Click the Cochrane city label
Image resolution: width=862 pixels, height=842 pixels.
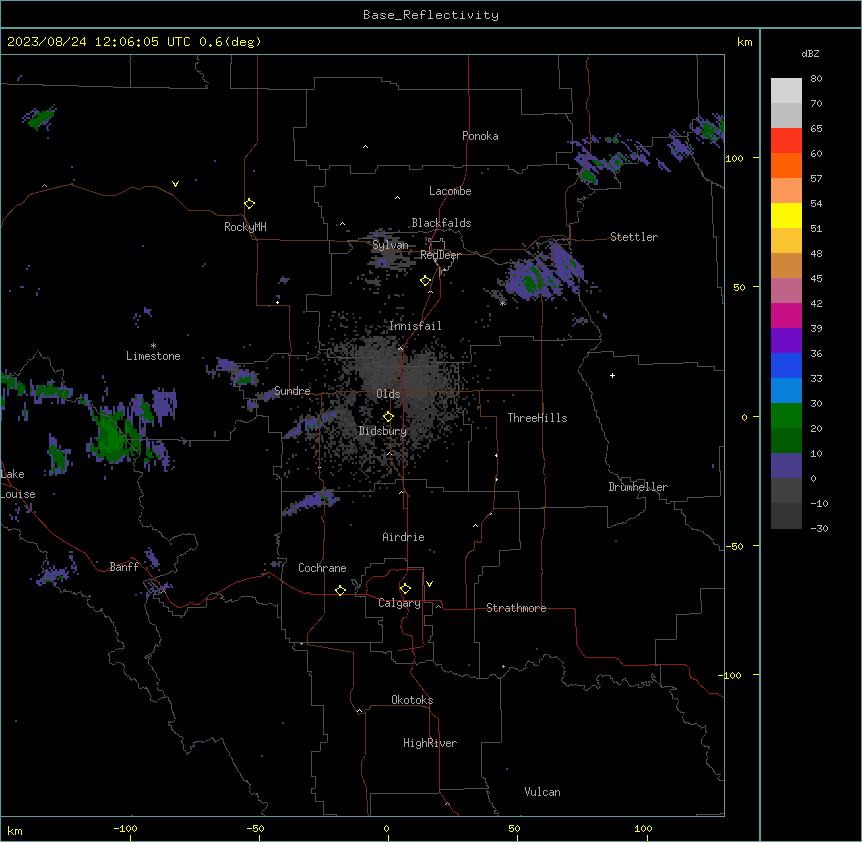(x=322, y=568)
